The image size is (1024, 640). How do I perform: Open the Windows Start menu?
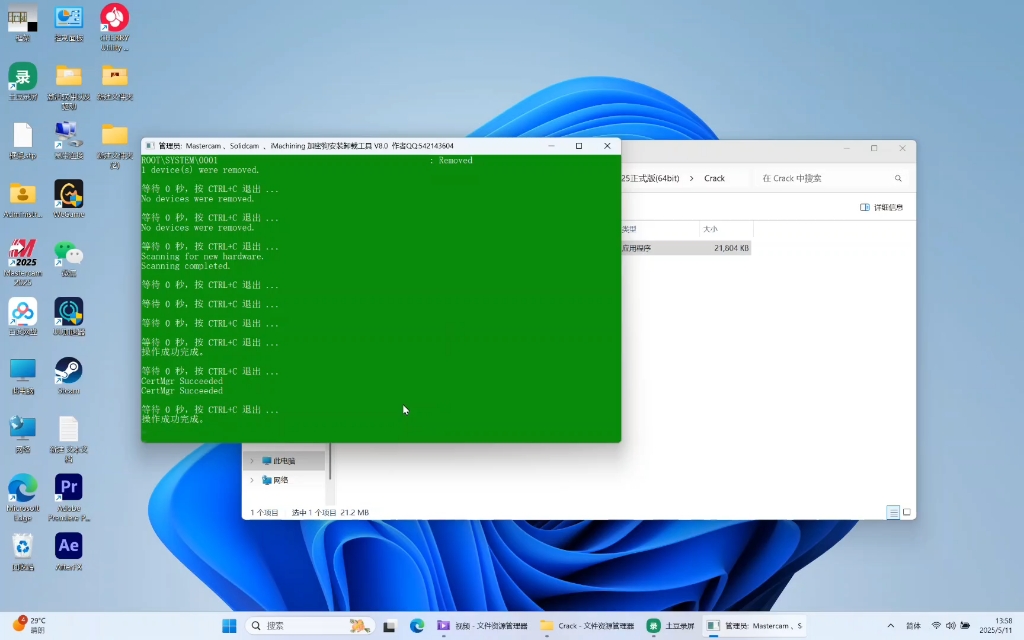tap(229, 626)
